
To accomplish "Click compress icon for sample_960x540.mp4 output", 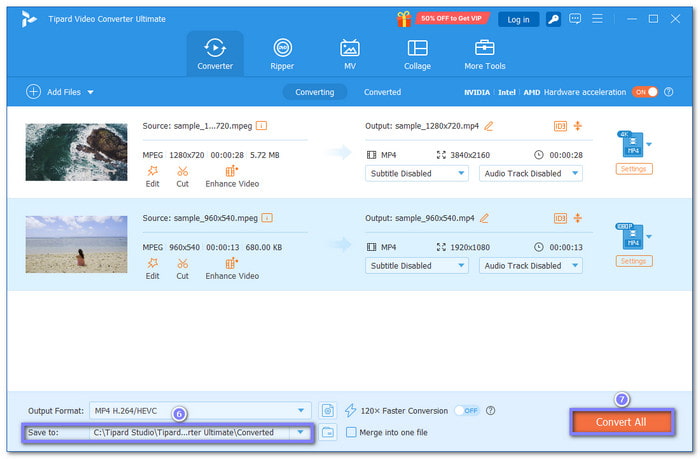I will (x=578, y=218).
